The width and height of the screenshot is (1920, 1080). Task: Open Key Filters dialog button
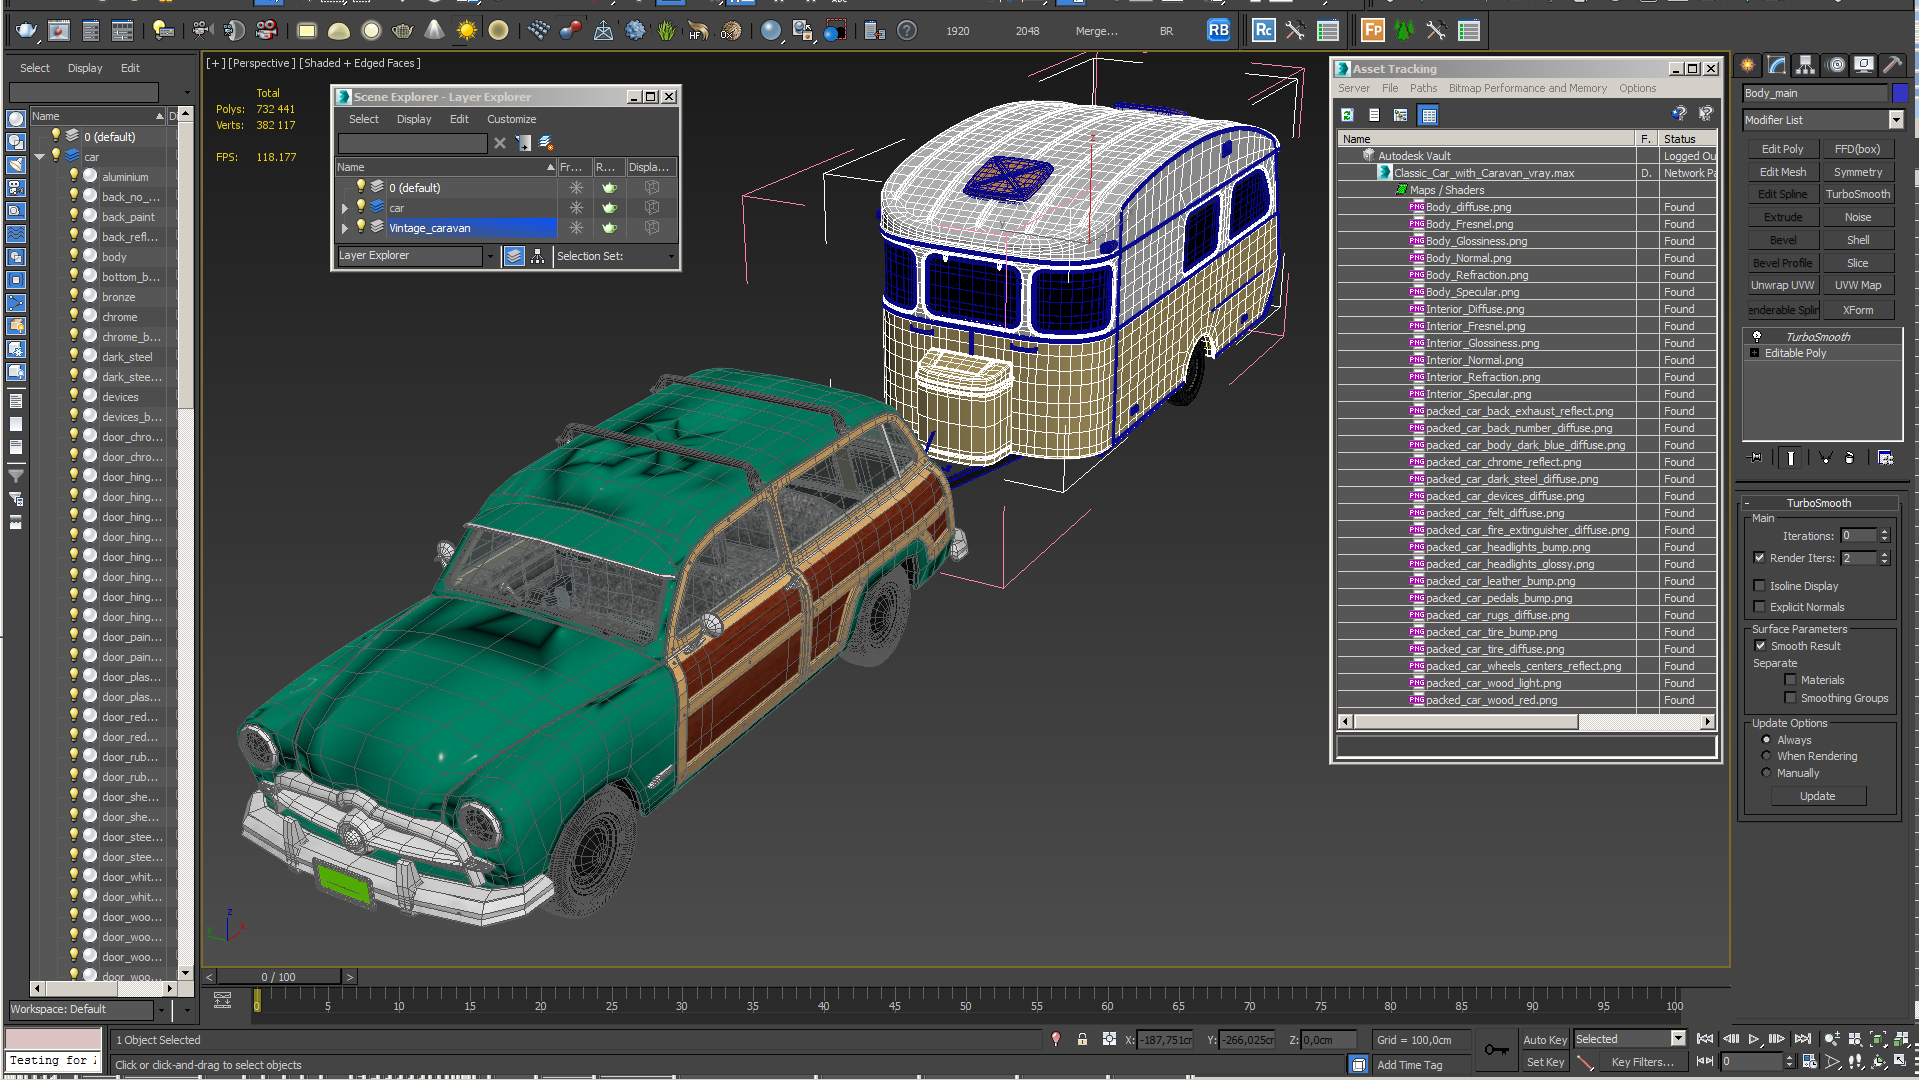tap(1642, 1062)
